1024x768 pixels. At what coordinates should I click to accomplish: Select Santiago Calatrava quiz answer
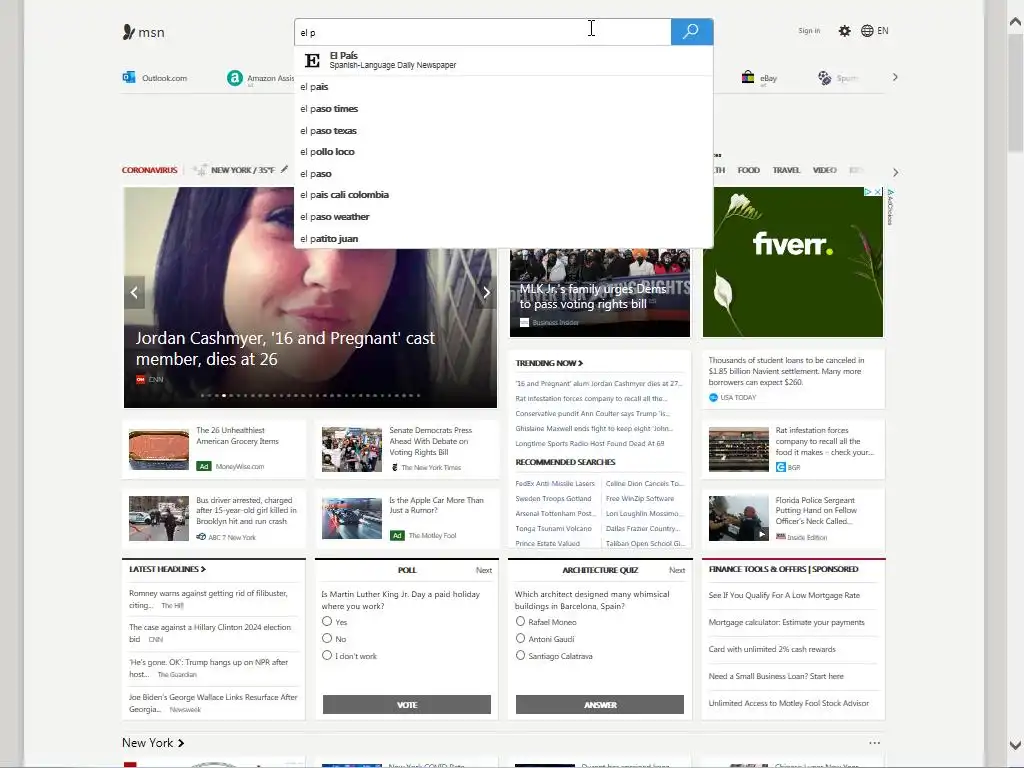(520, 655)
